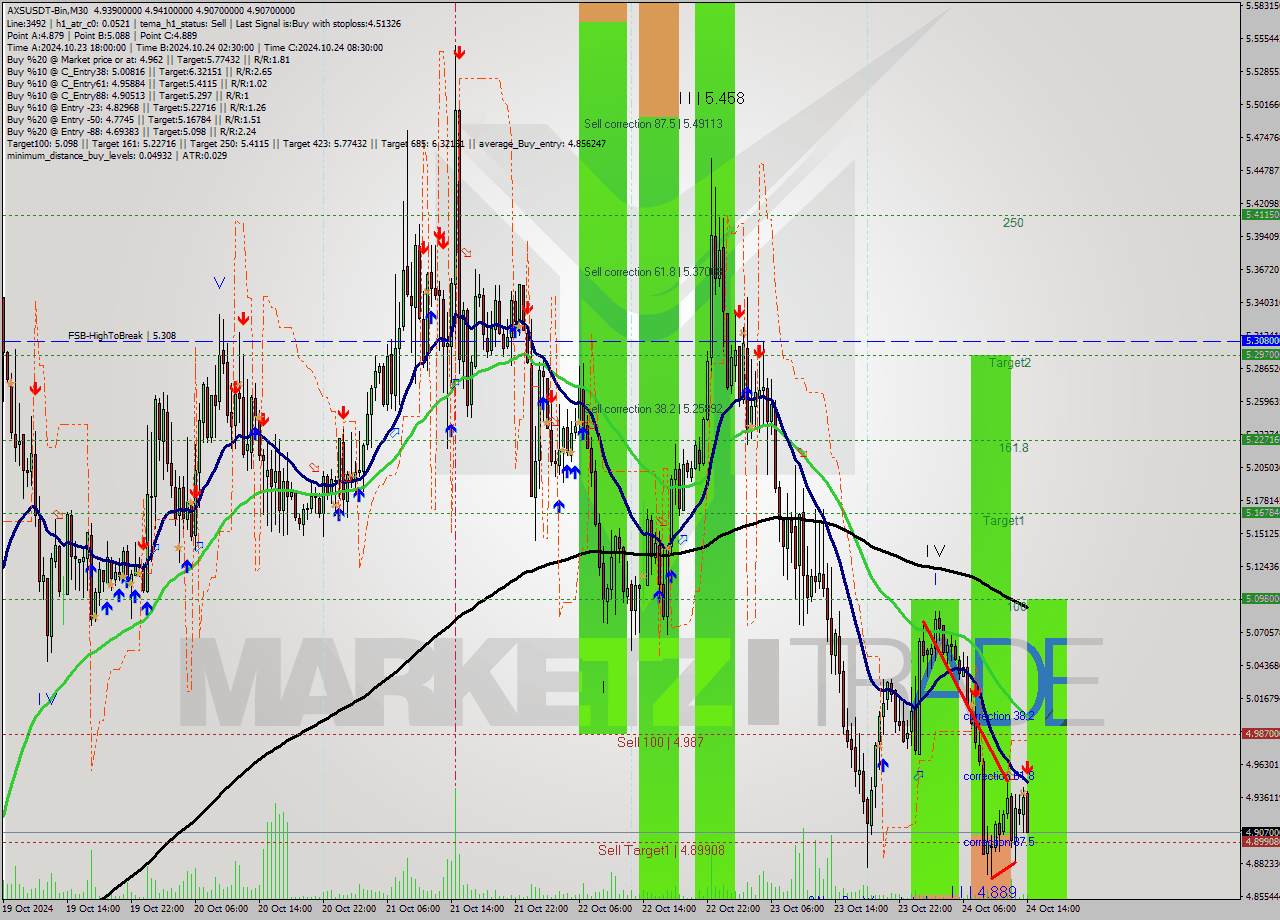Click the '21 Oct 14:00' time axis label
The image size is (1280, 920).
tap(477, 909)
